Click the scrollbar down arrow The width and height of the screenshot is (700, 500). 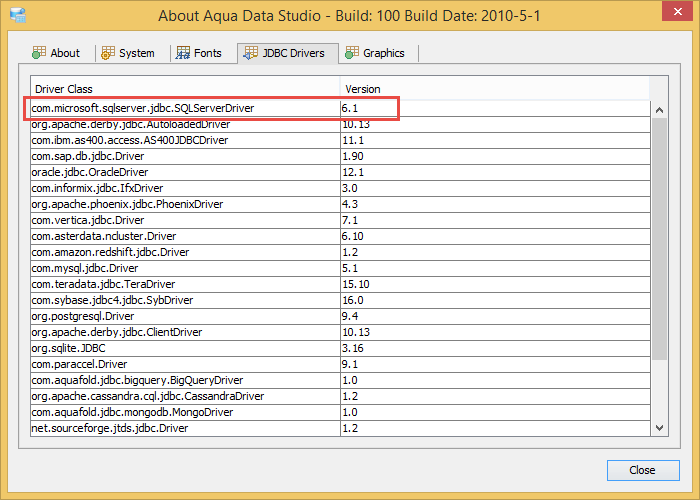(659, 428)
